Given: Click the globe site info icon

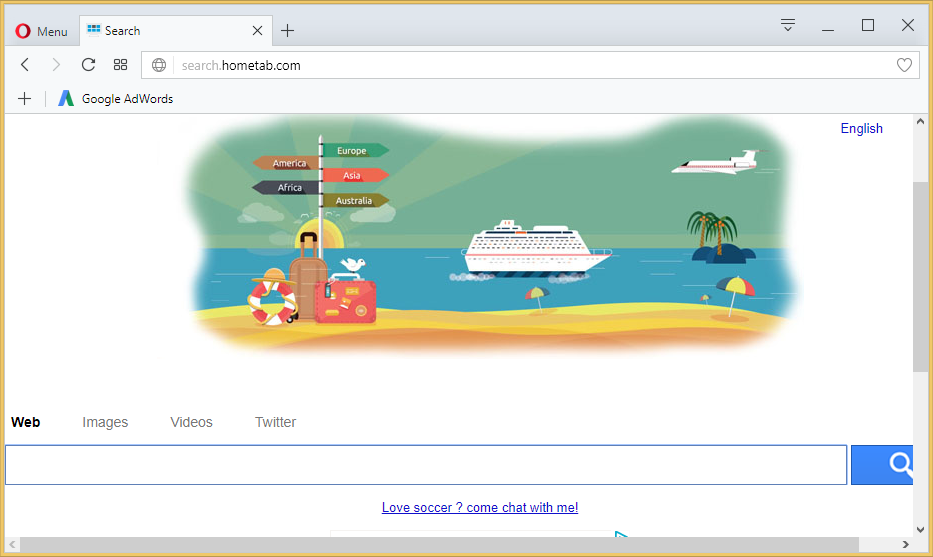Looking at the screenshot, I should (158, 65).
